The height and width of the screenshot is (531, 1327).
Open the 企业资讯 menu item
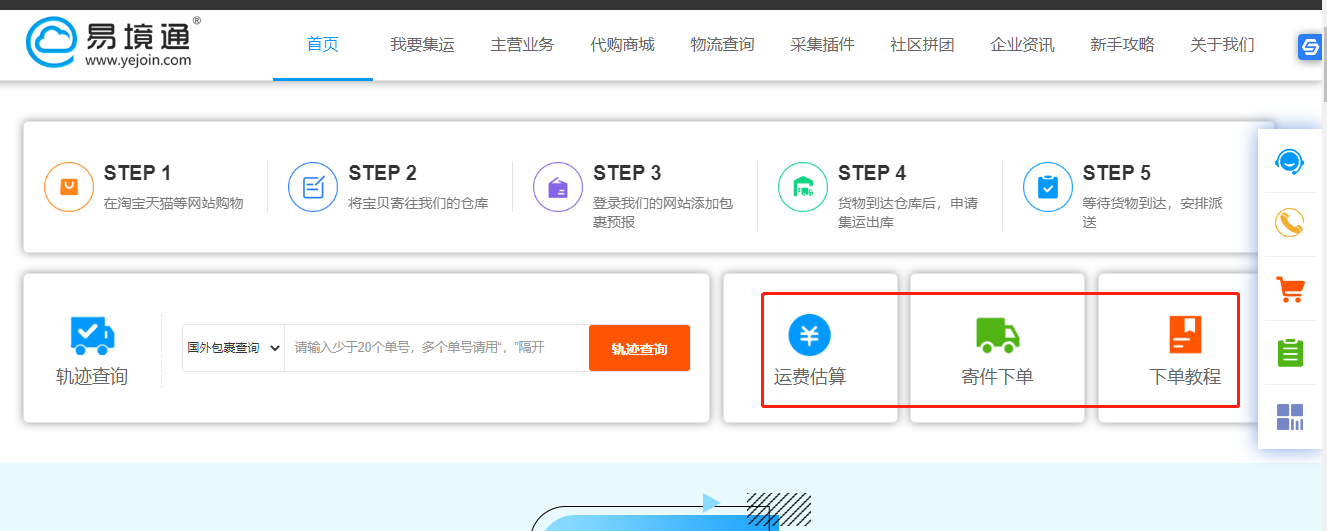point(1022,44)
